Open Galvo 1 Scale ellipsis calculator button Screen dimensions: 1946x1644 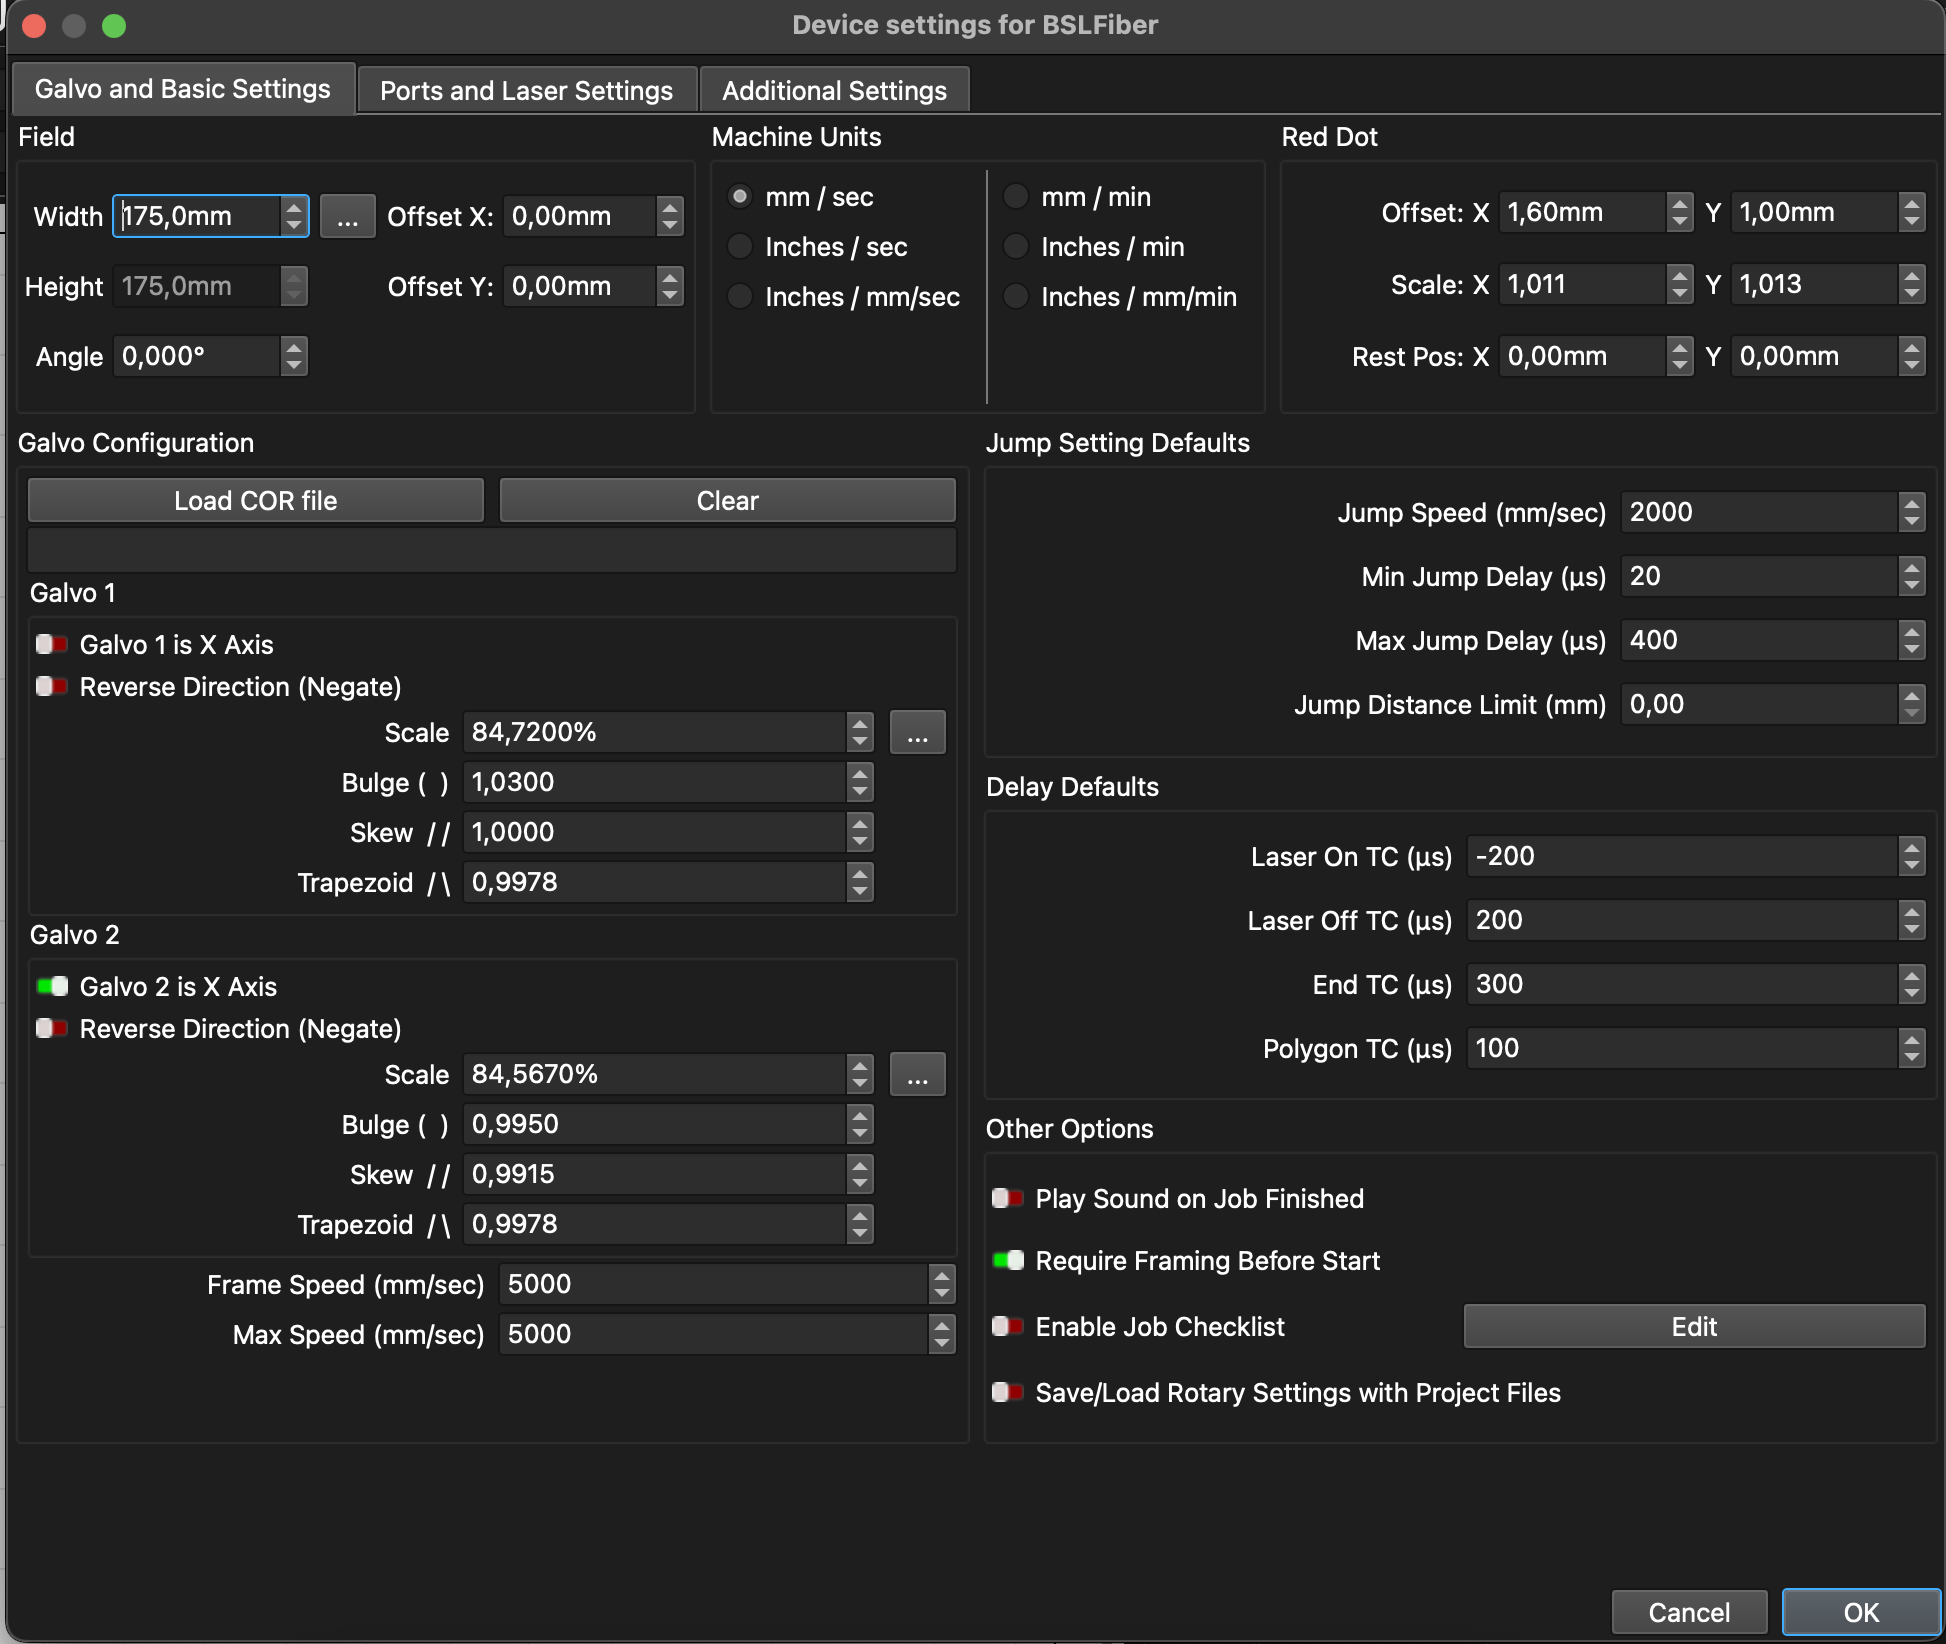(917, 733)
